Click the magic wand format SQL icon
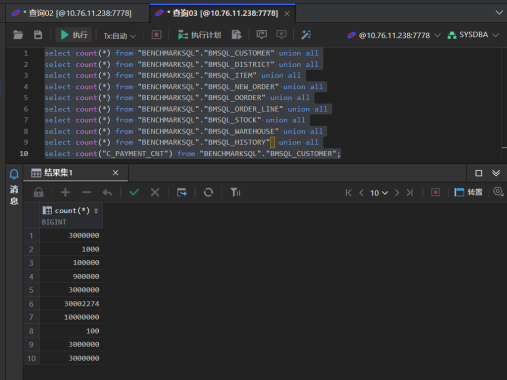Image resolution: width=507 pixels, height=380 pixels. tap(306, 35)
